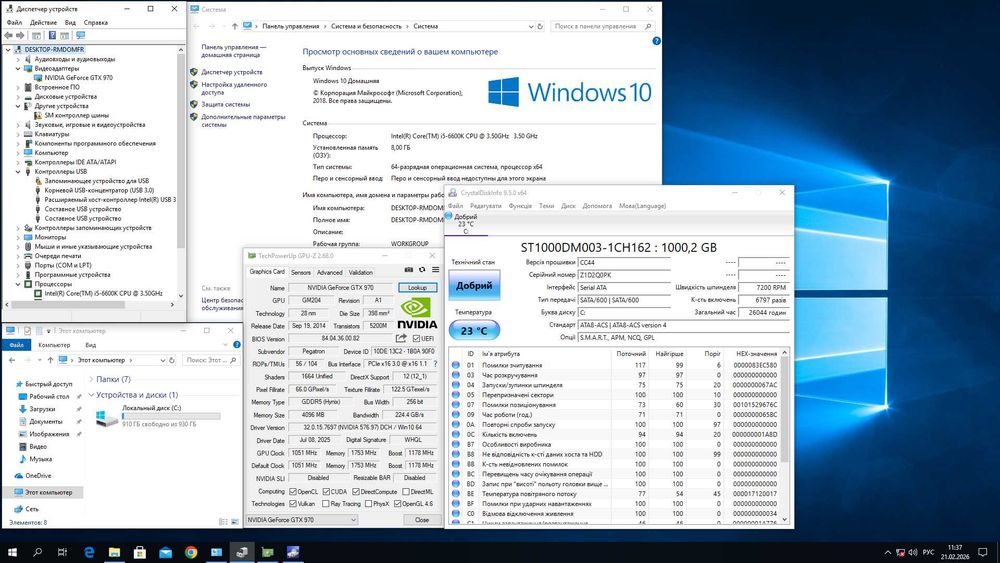Open Функція menu in CrystalDiskInfo
1000x563 pixels.
(520, 206)
